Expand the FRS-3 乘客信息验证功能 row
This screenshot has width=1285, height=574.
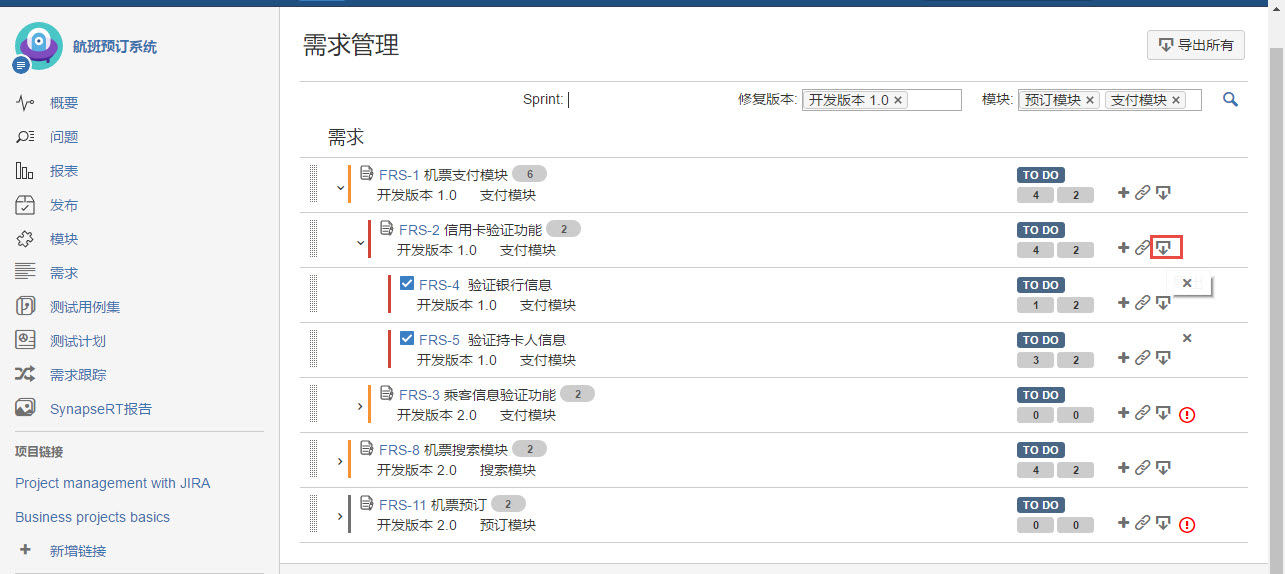click(x=360, y=406)
